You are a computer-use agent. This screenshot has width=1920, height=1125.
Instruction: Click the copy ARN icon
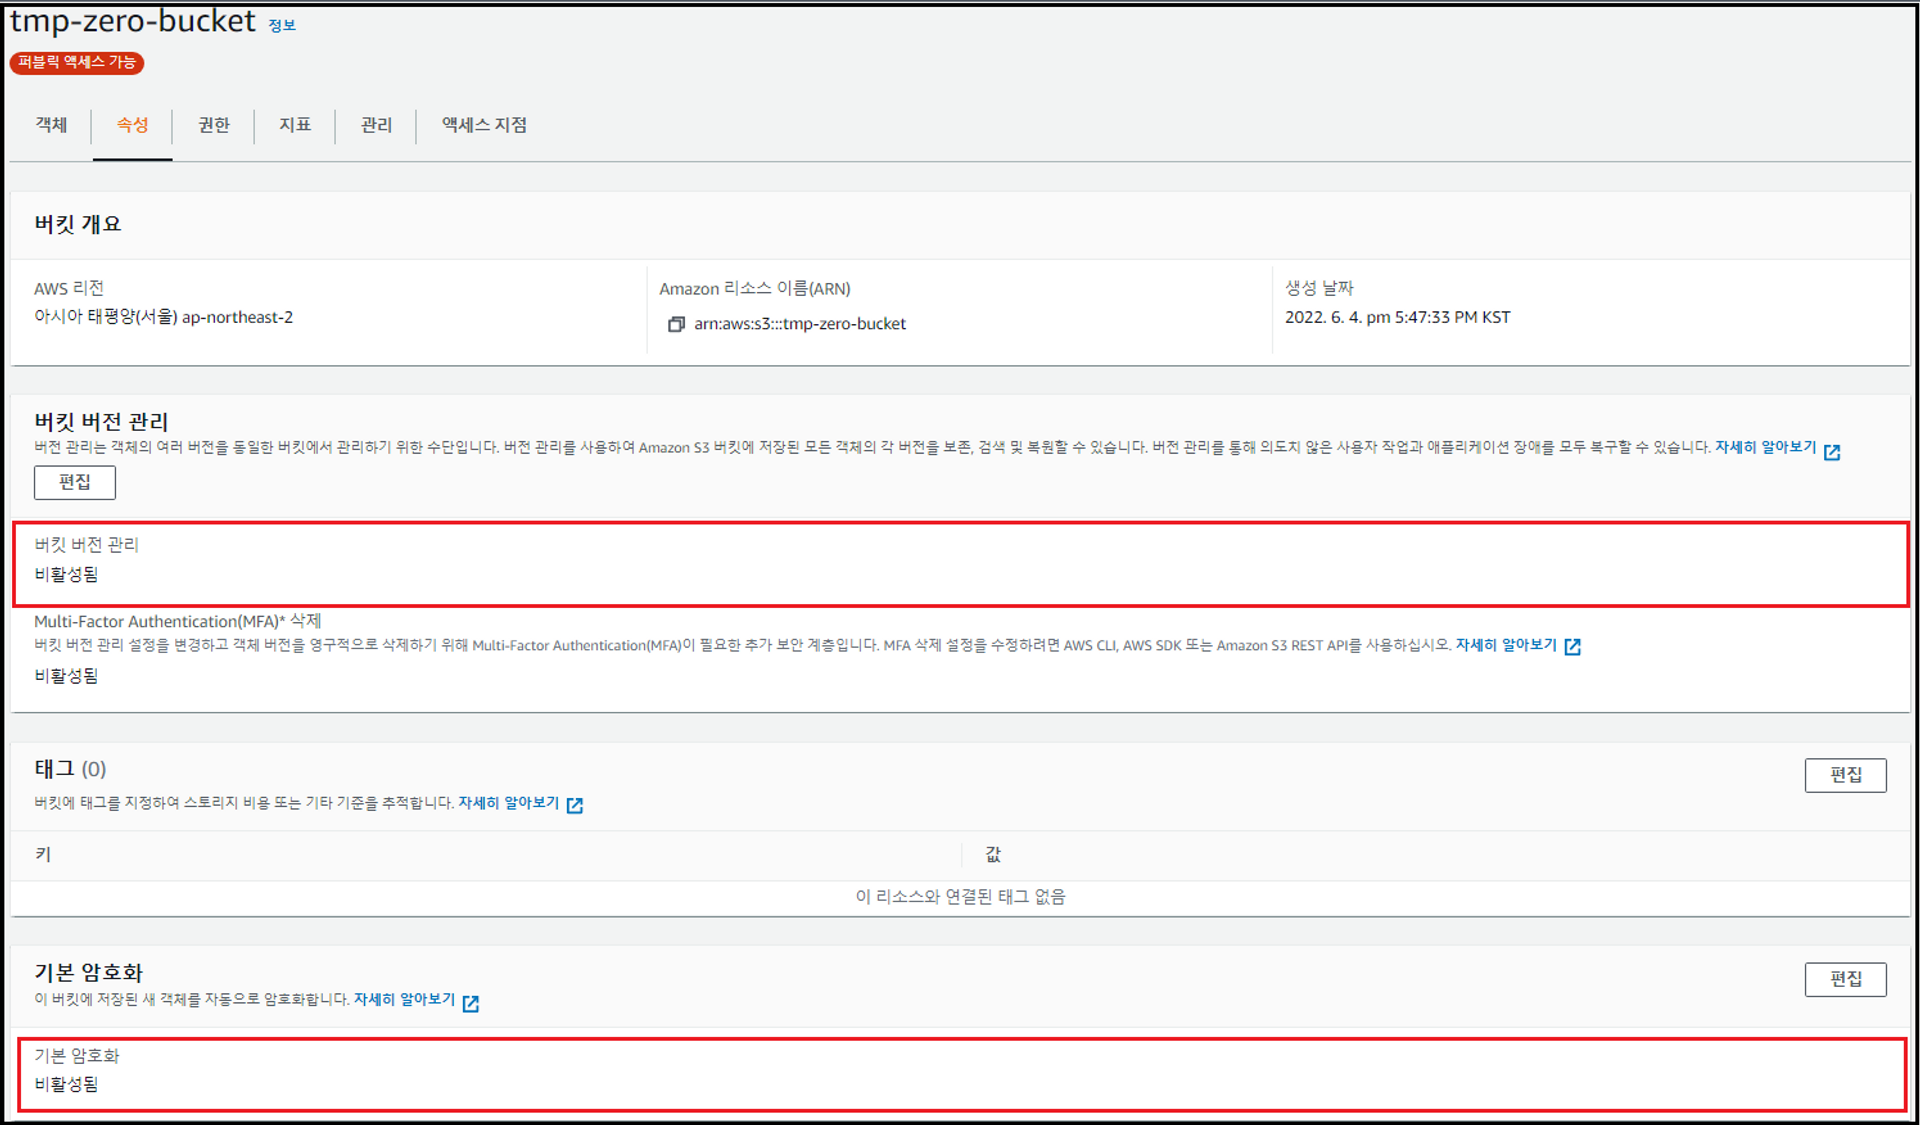click(x=676, y=324)
